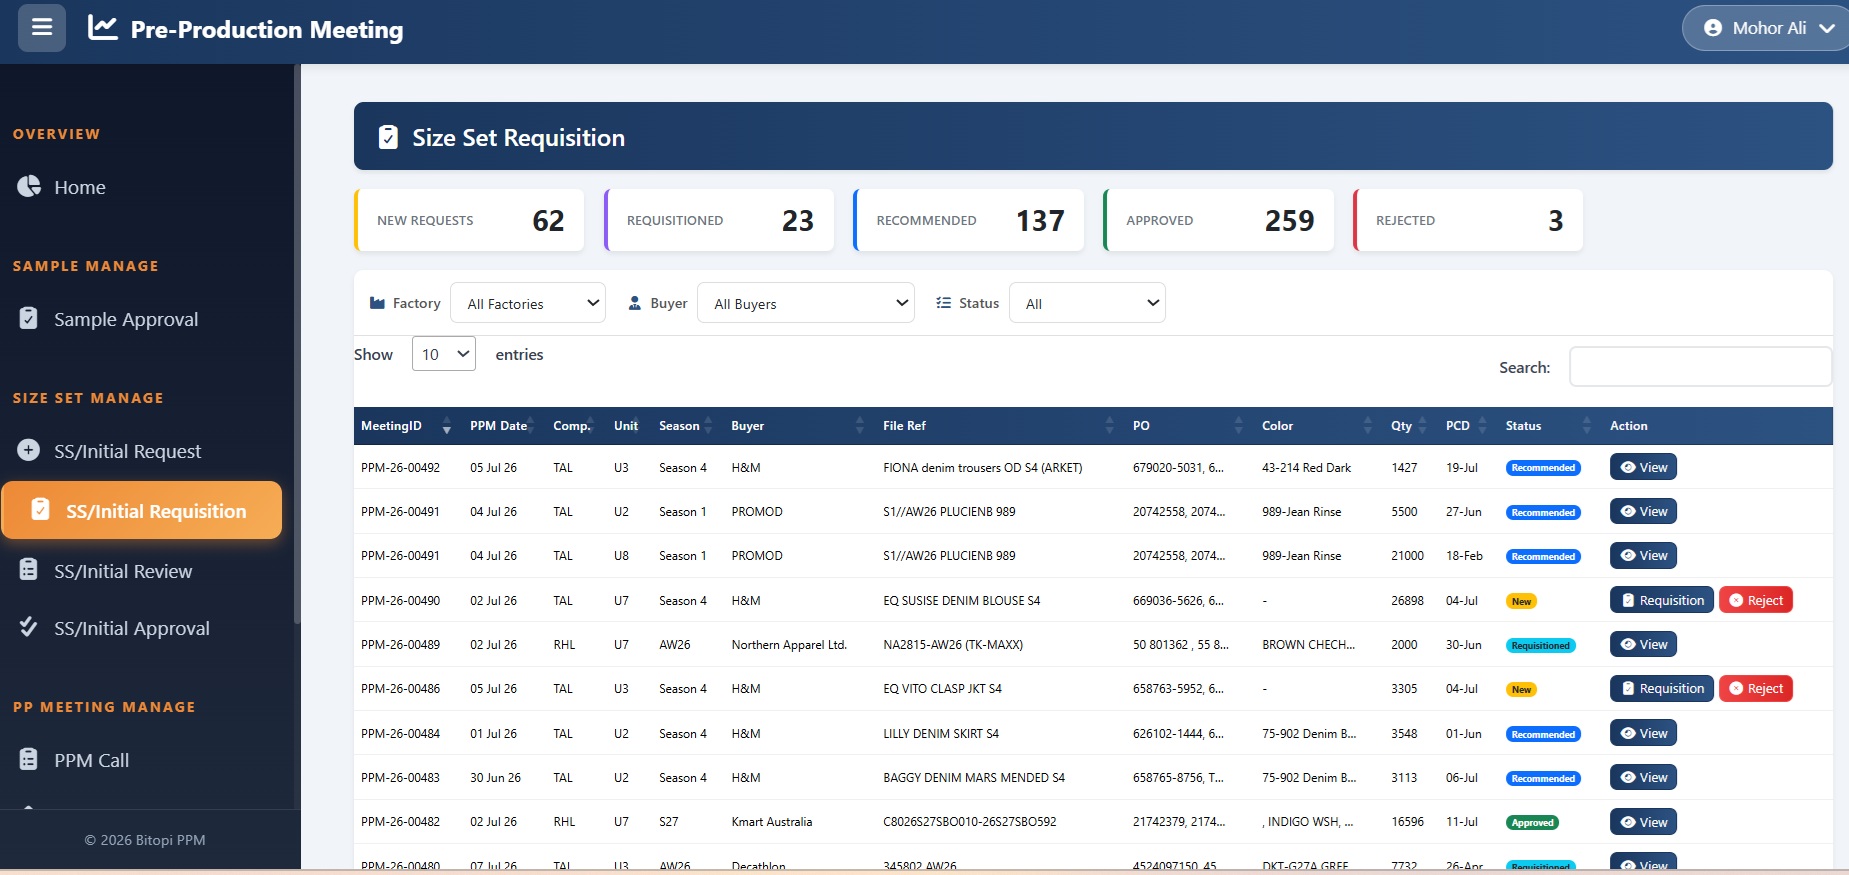Click the Status list icon
1849x875 pixels.
tap(943, 303)
